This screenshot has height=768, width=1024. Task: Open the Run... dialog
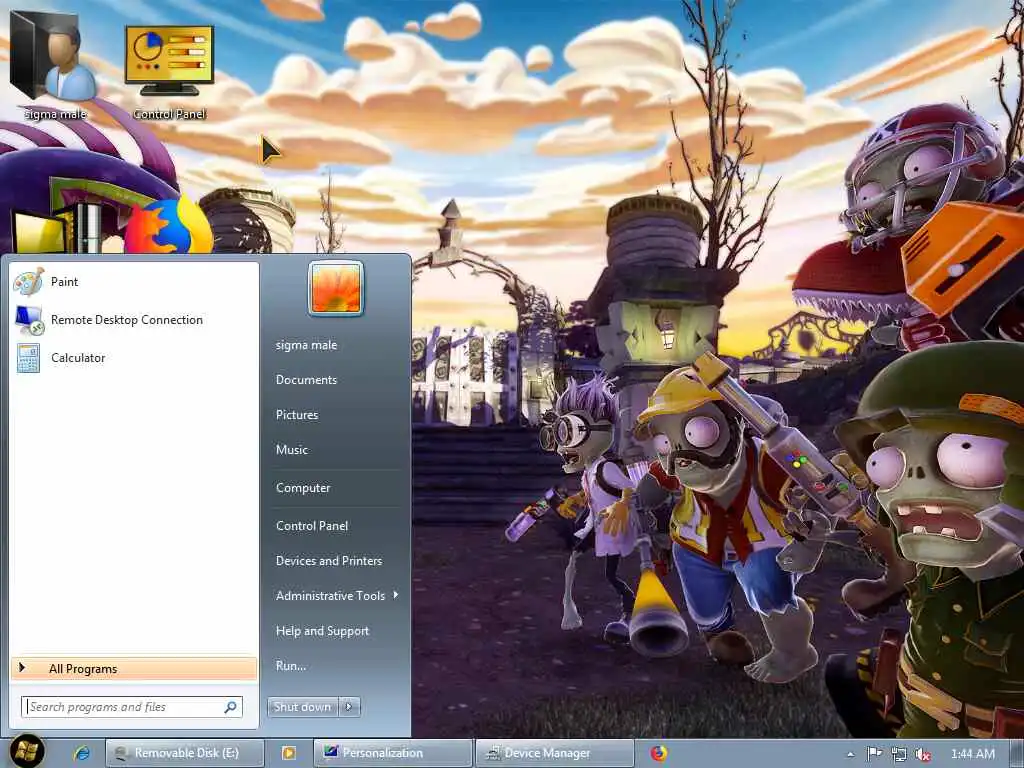point(291,665)
